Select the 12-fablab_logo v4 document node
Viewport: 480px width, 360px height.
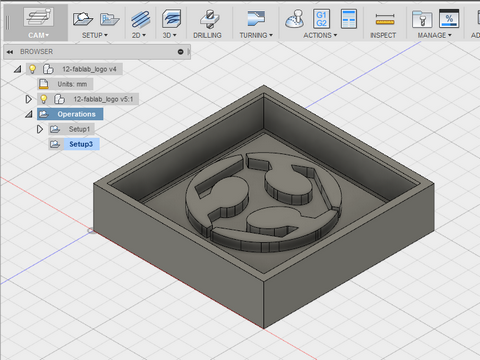(x=89, y=69)
